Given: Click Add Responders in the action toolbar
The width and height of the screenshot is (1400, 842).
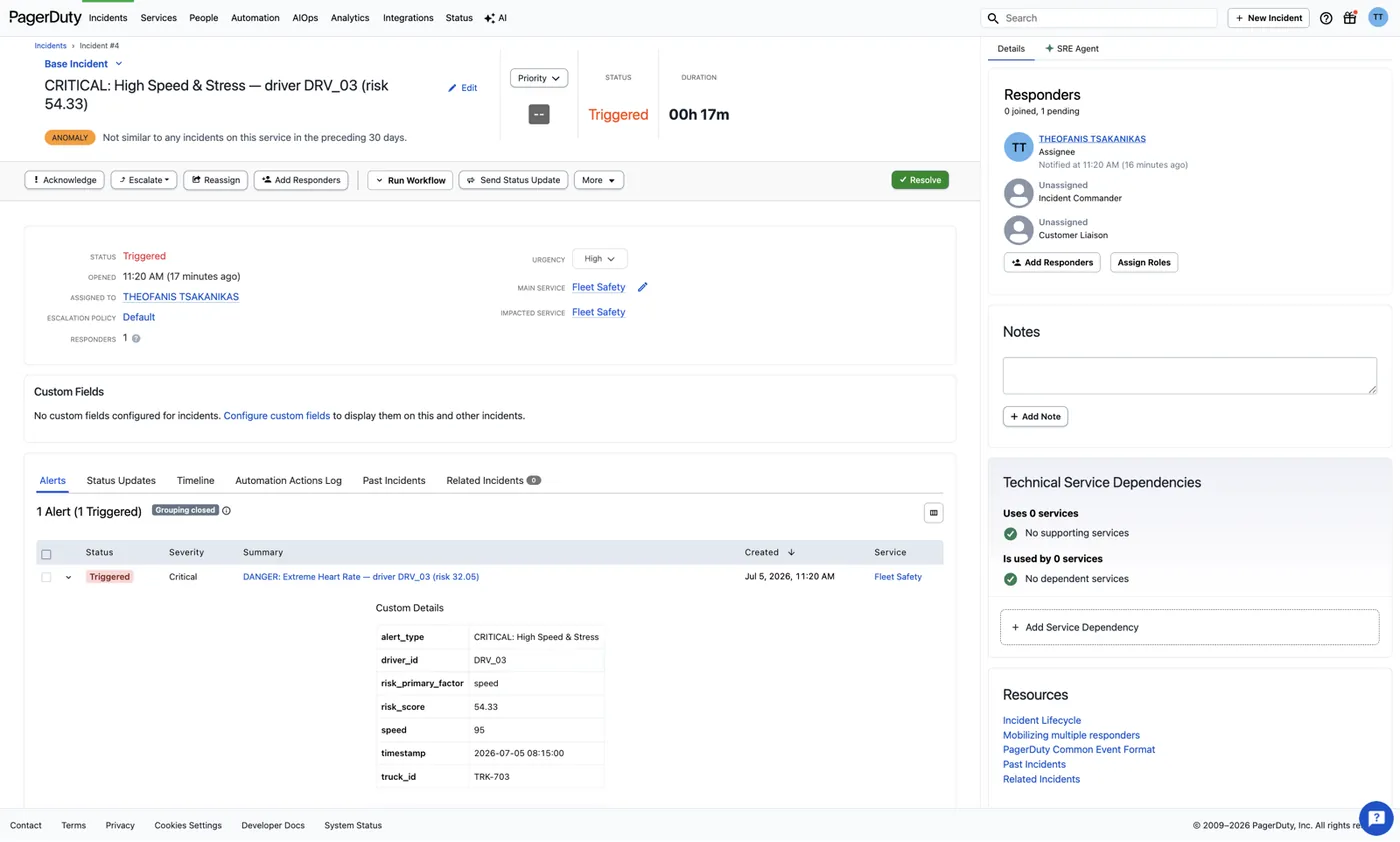Looking at the screenshot, I should point(302,180).
